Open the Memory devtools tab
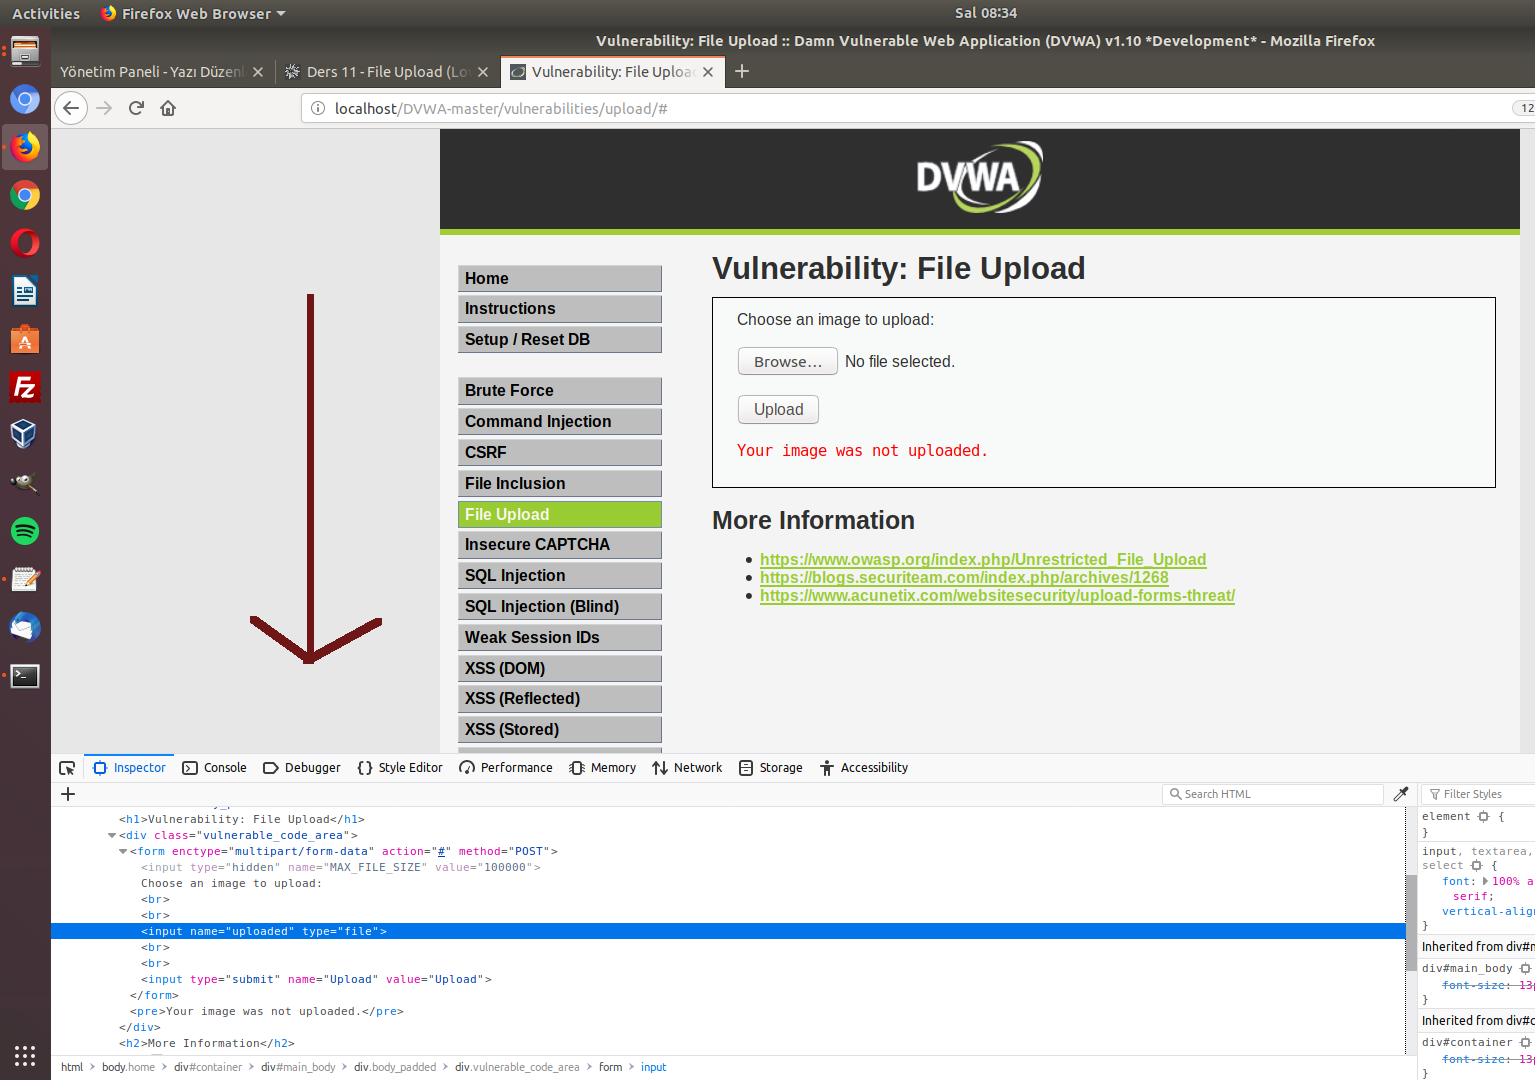The width and height of the screenshot is (1535, 1080). pyautogui.click(x=603, y=768)
